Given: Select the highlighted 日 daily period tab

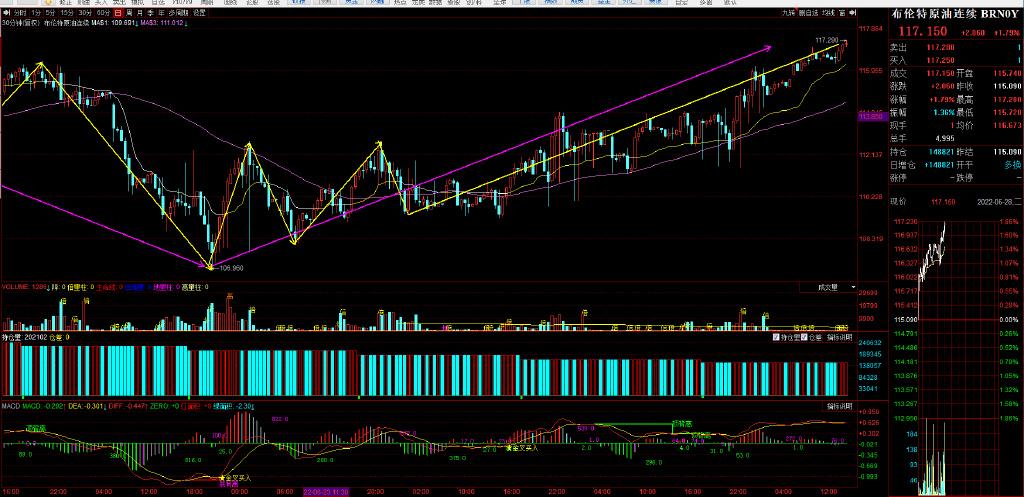Looking at the screenshot, I should pyautogui.click(x=118, y=12).
